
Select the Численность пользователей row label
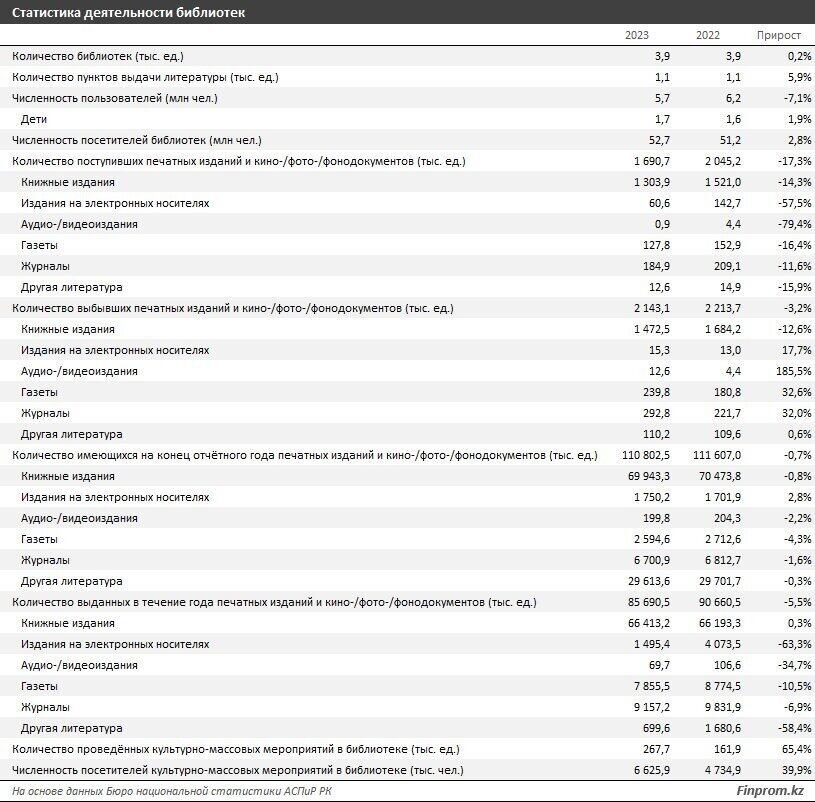click(115, 98)
